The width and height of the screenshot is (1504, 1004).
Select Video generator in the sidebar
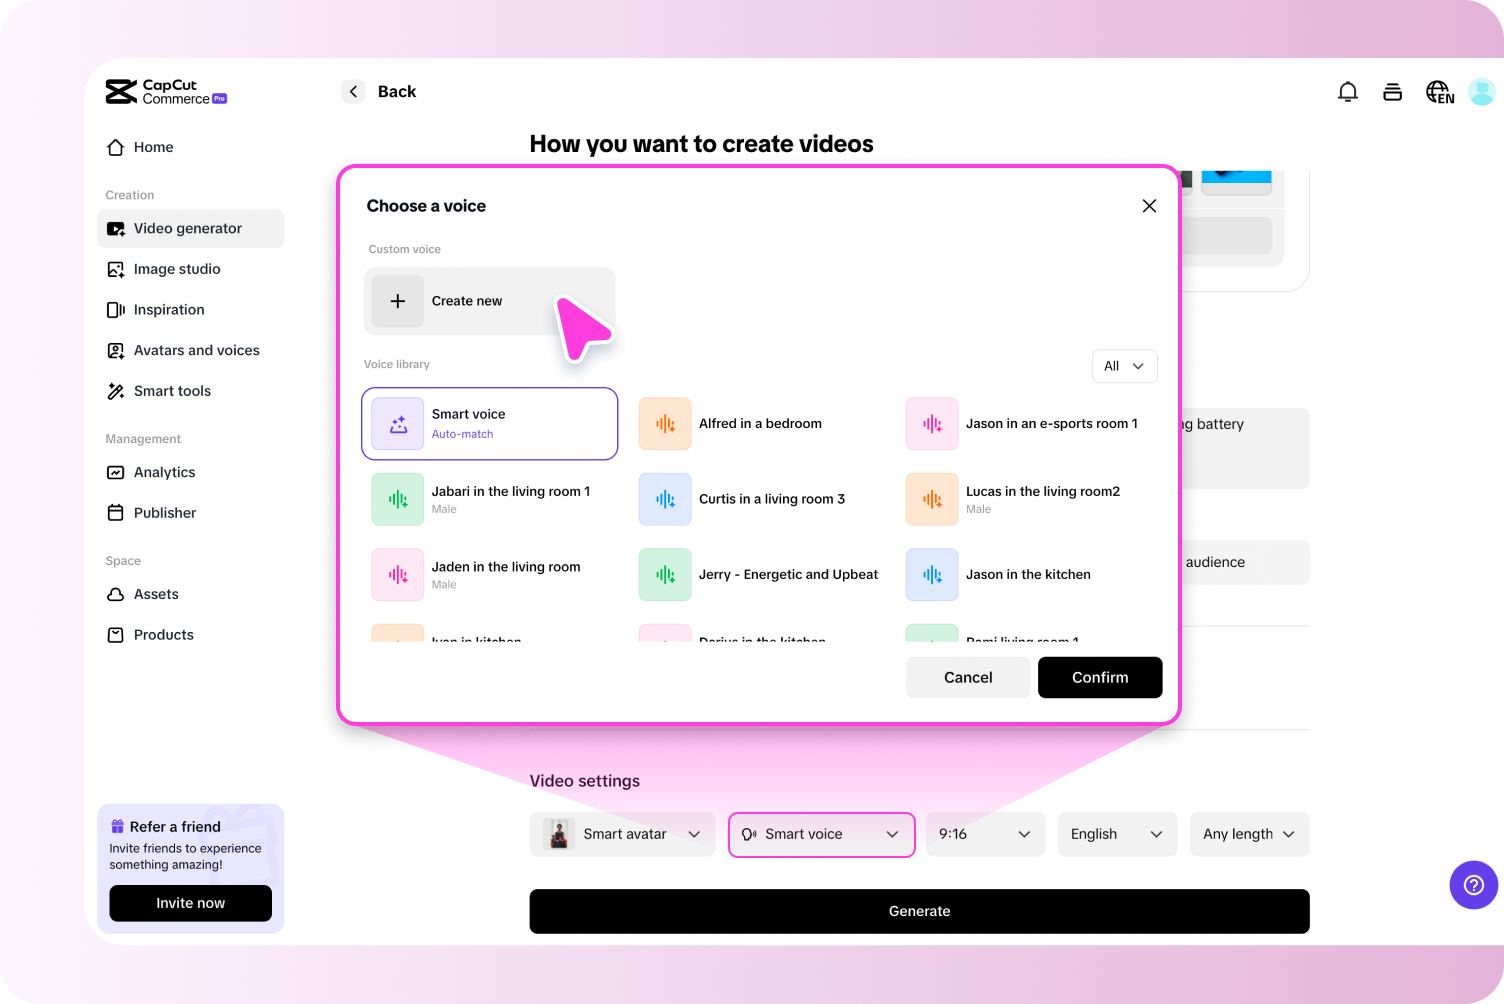point(191,228)
